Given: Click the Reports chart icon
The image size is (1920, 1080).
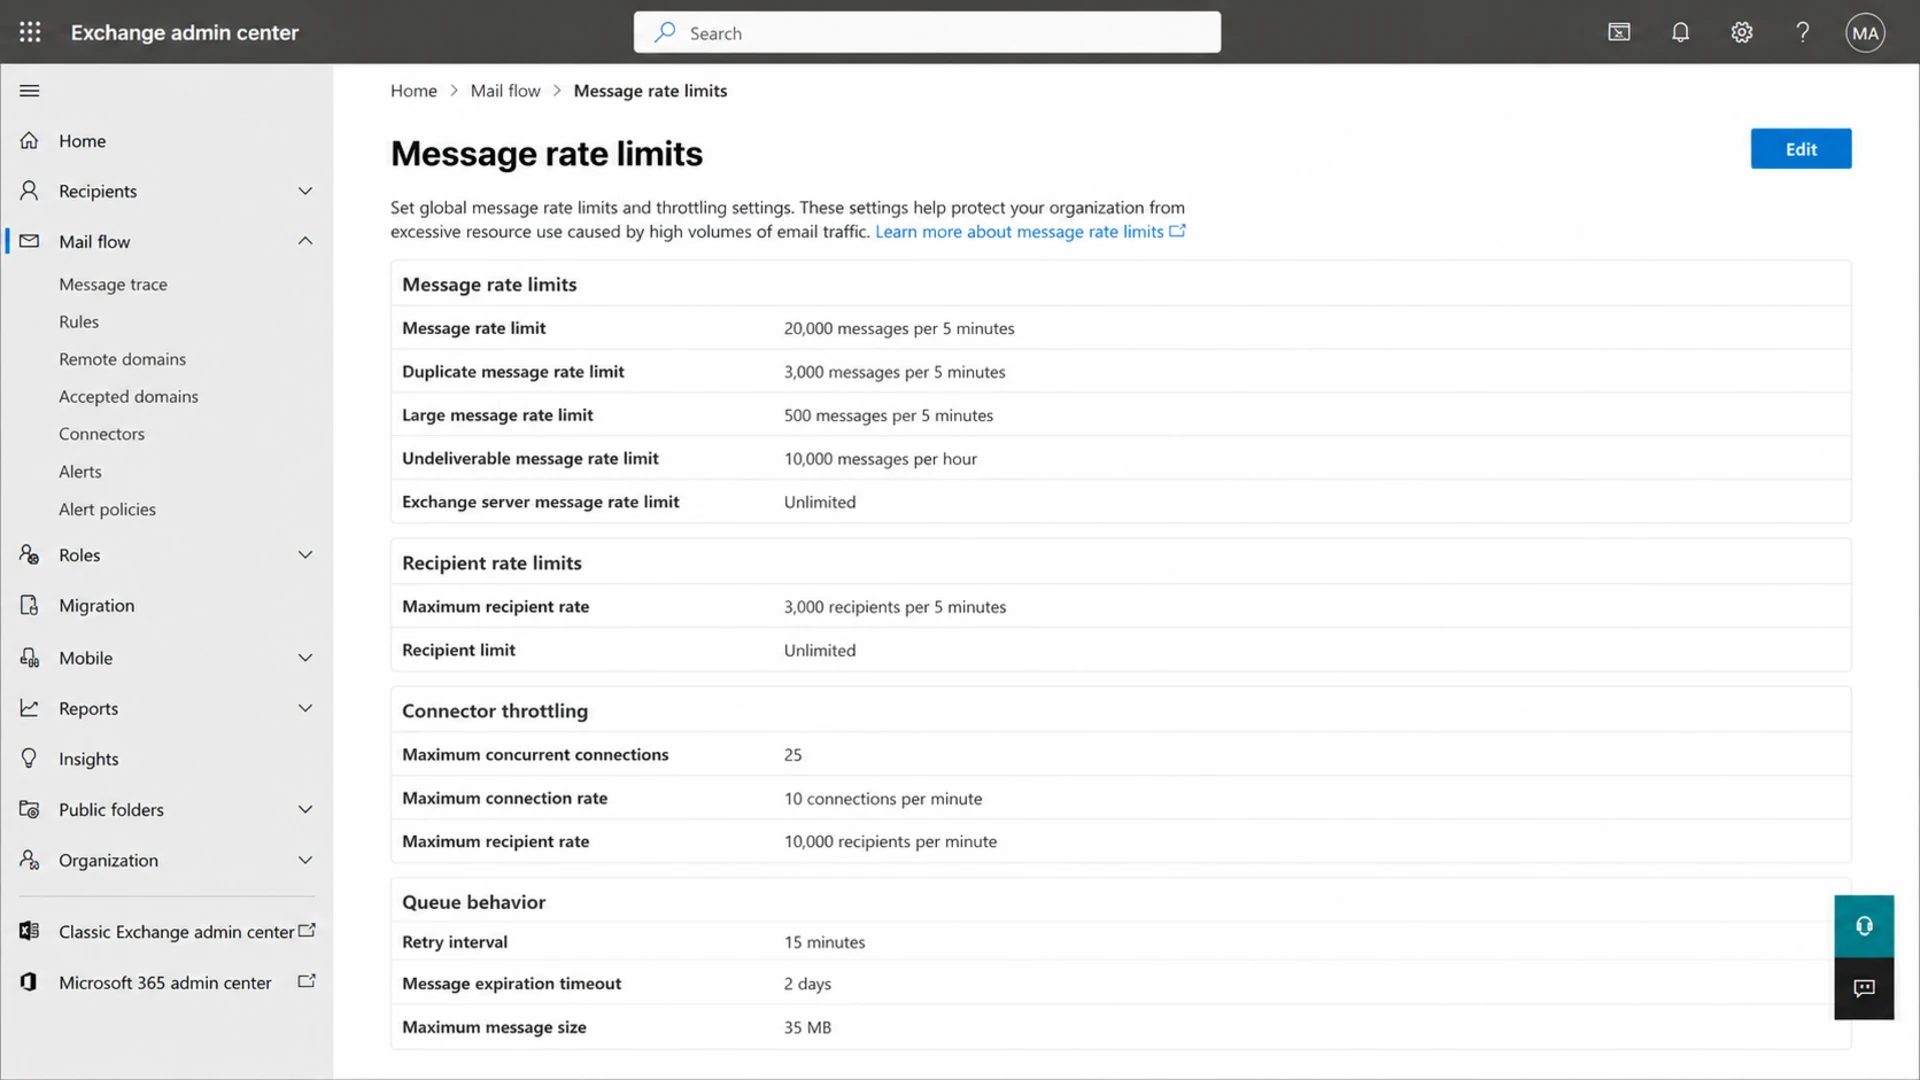Looking at the screenshot, I should (29, 708).
